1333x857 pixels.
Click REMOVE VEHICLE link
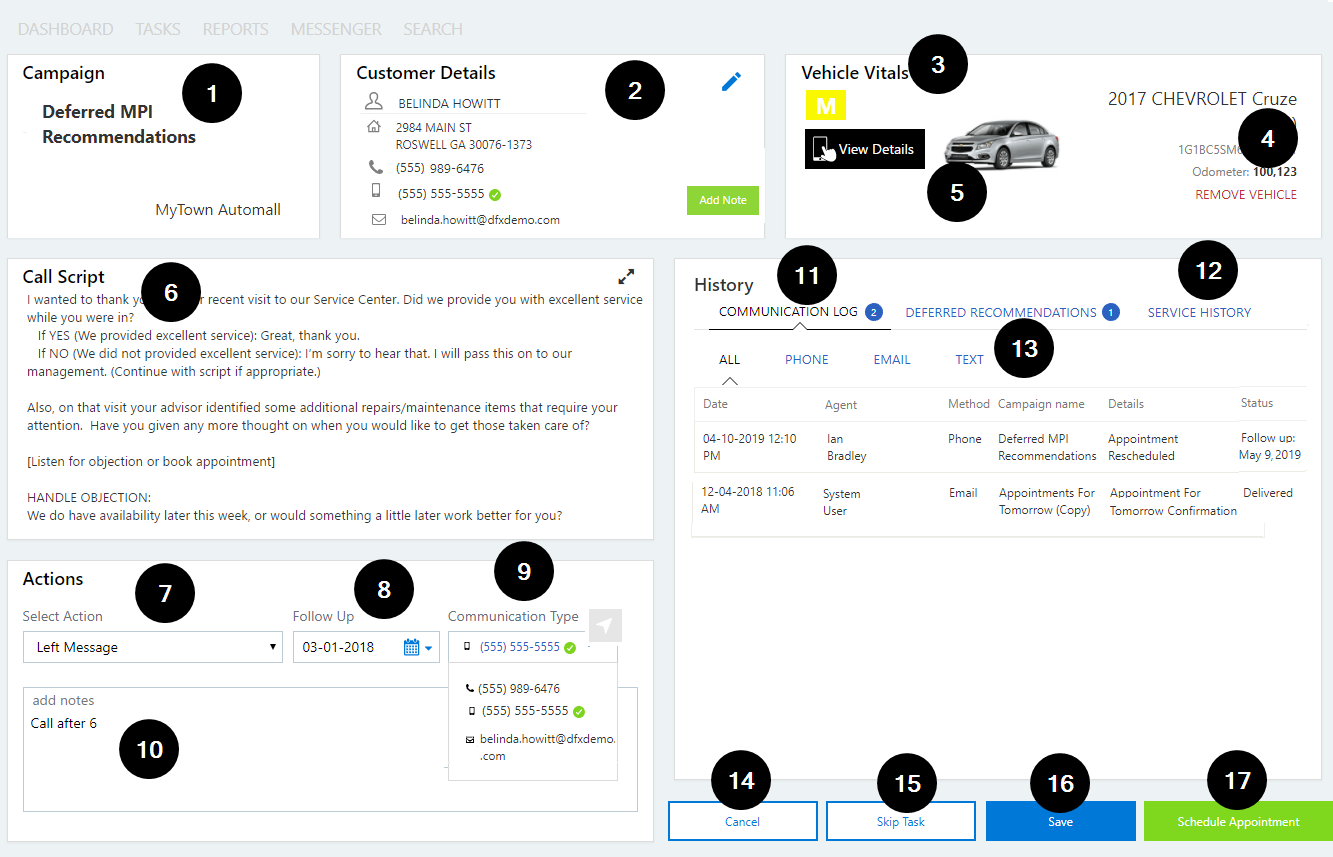pyautogui.click(x=1246, y=194)
